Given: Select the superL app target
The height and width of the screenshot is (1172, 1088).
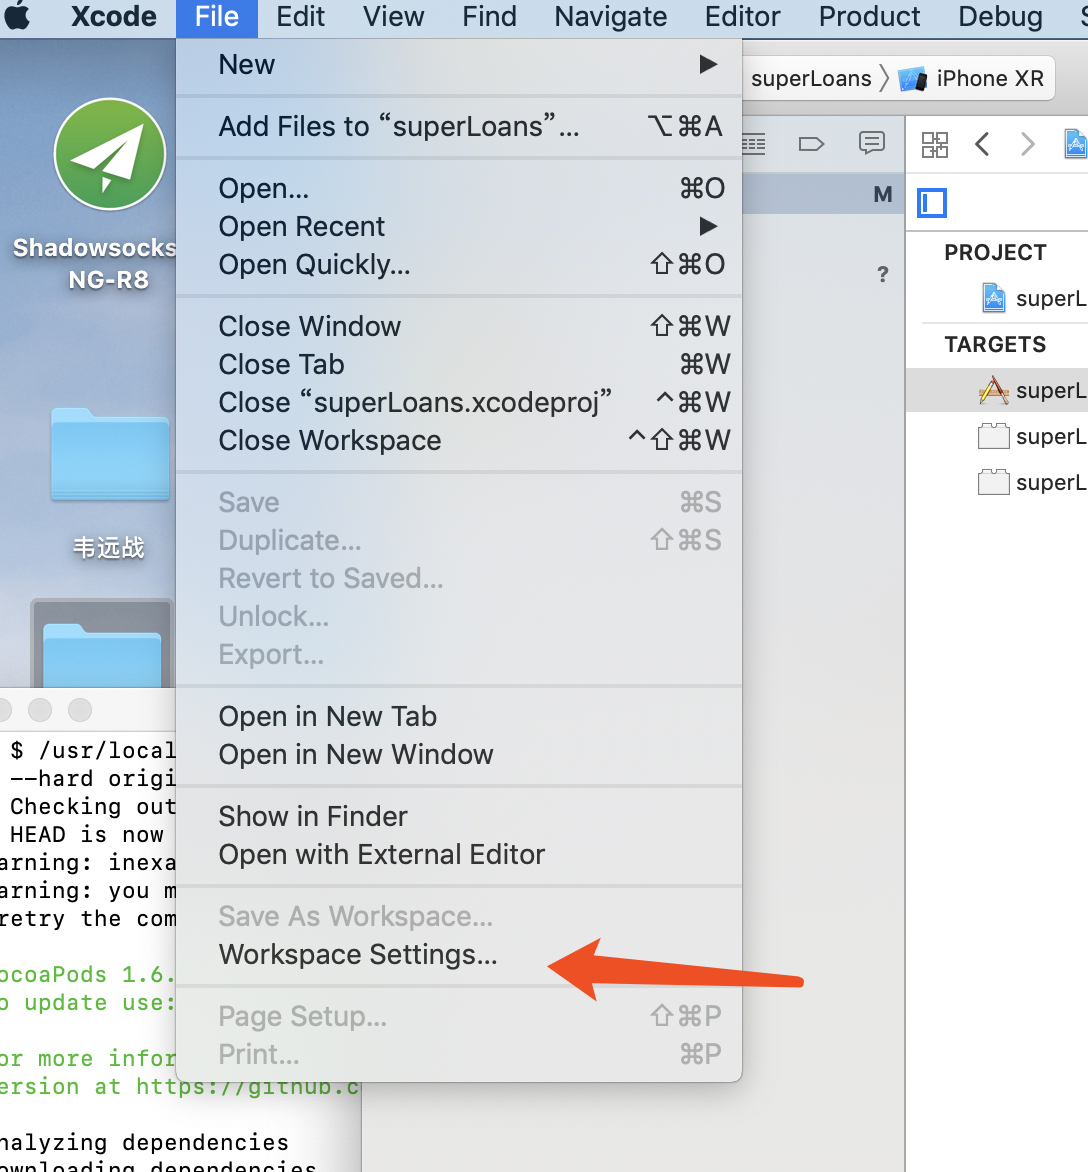Looking at the screenshot, I should tap(998, 390).
